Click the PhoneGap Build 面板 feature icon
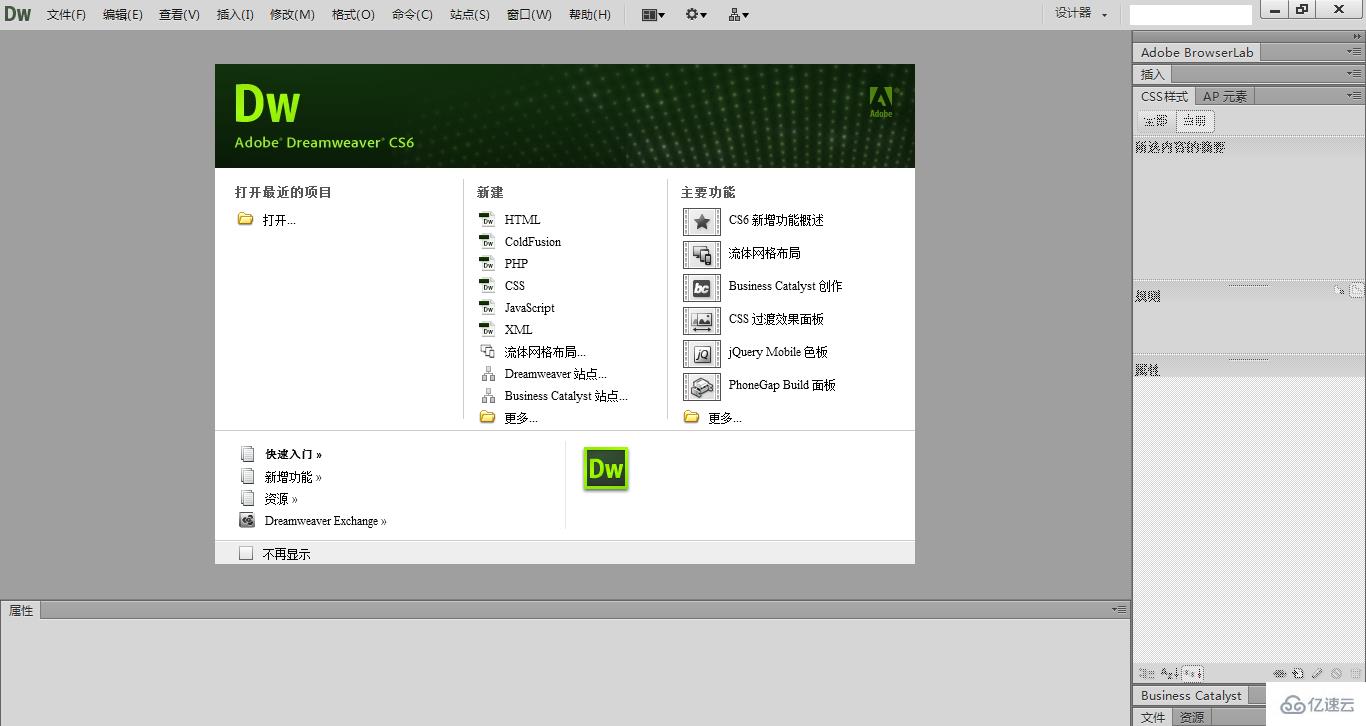This screenshot has width=1366, height=726. tap(702, 386)
